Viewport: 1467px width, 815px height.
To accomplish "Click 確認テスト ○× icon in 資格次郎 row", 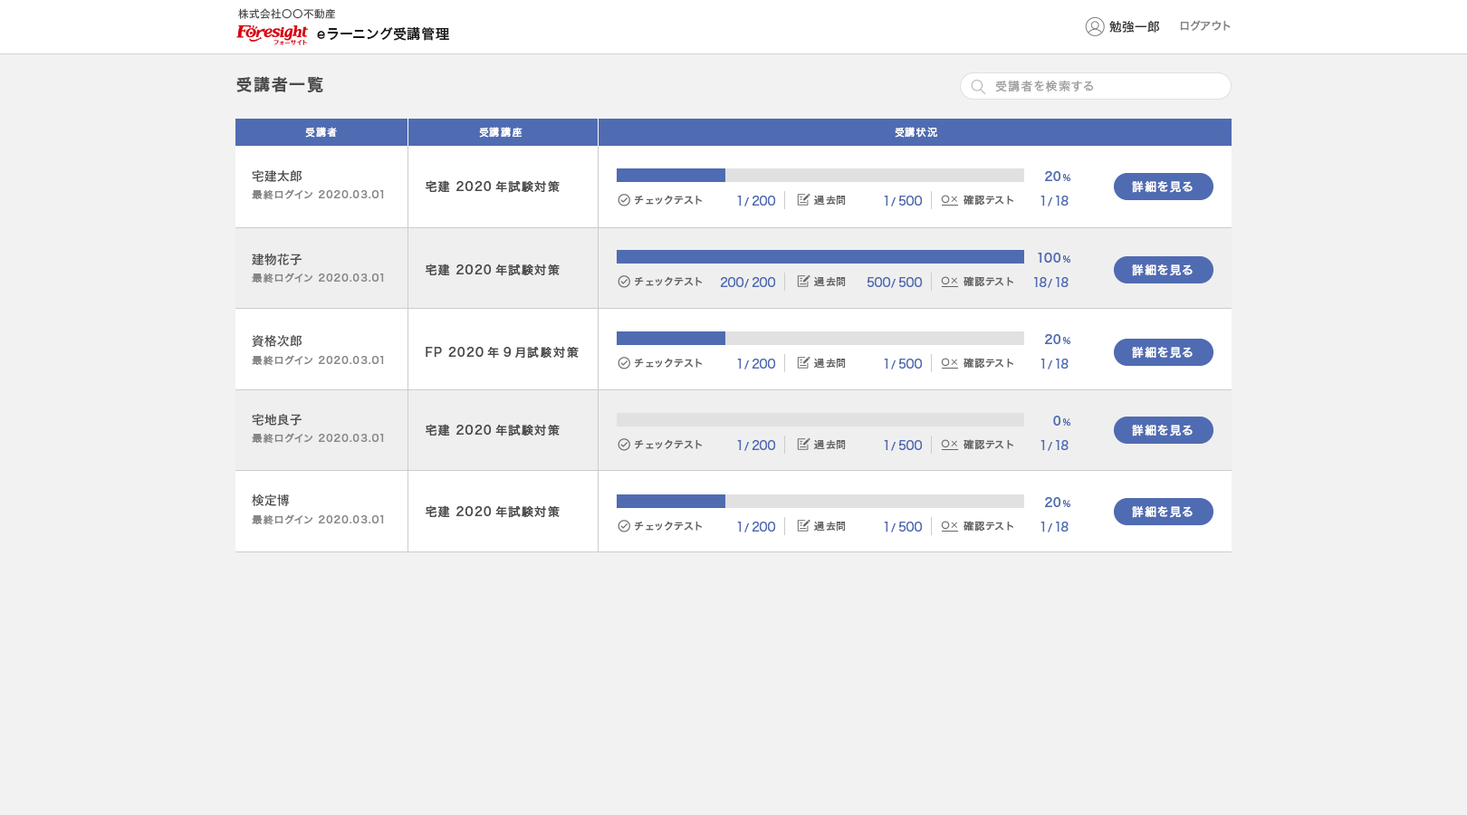I will (x=949, y=363).
